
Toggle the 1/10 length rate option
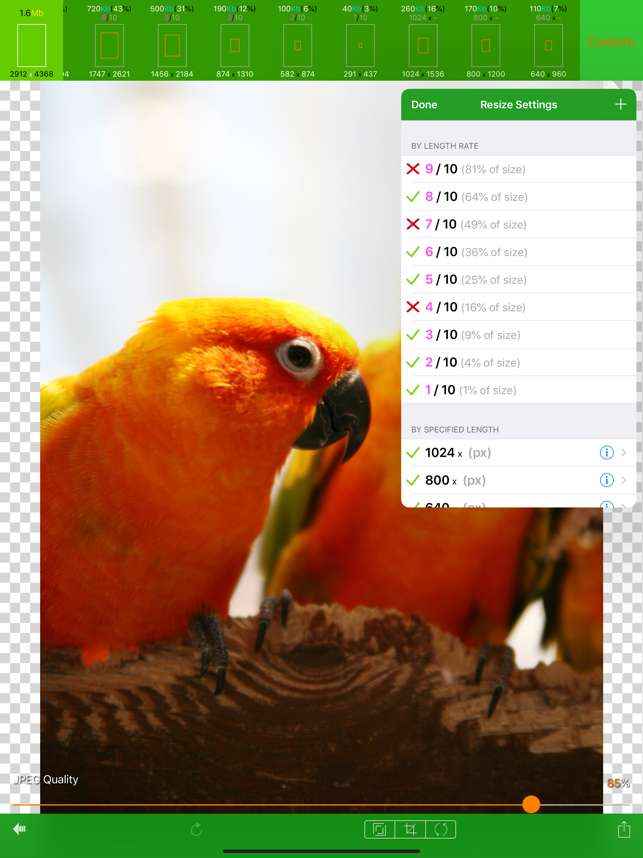click(519, 390)
